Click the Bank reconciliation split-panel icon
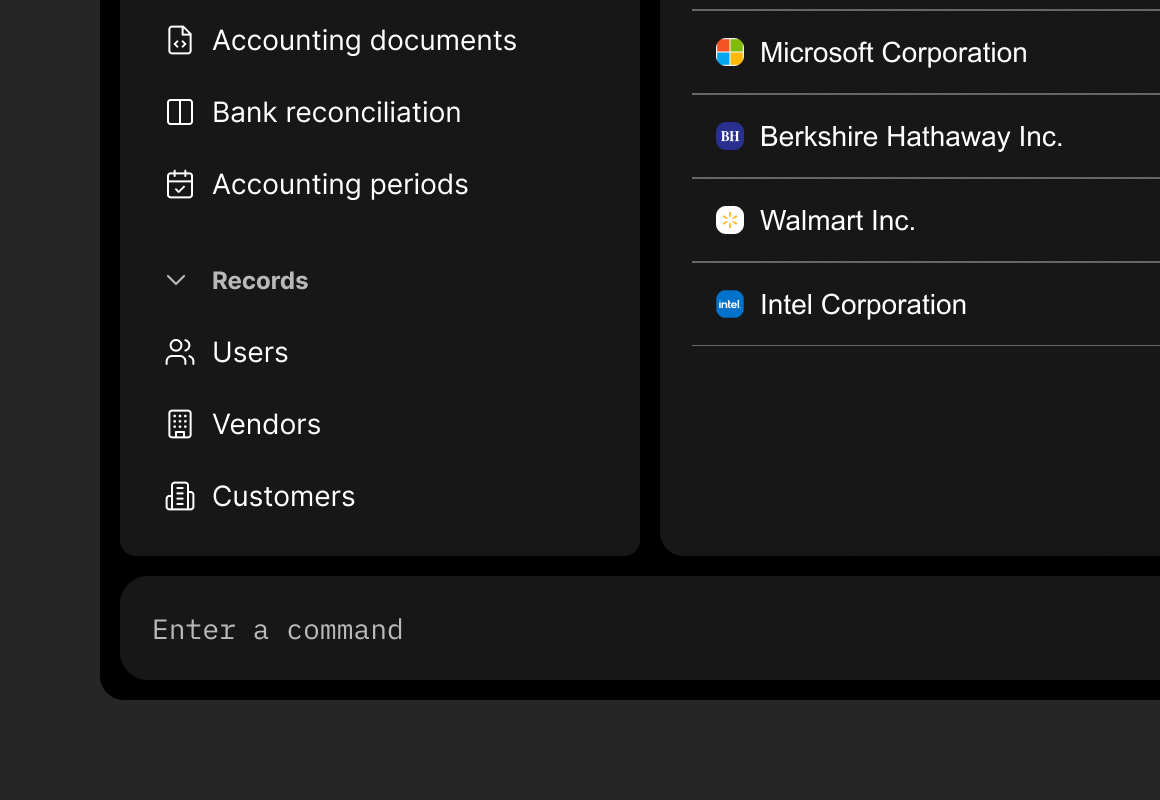This screenshot has width=1160, height=800. [x=180, y=112]
